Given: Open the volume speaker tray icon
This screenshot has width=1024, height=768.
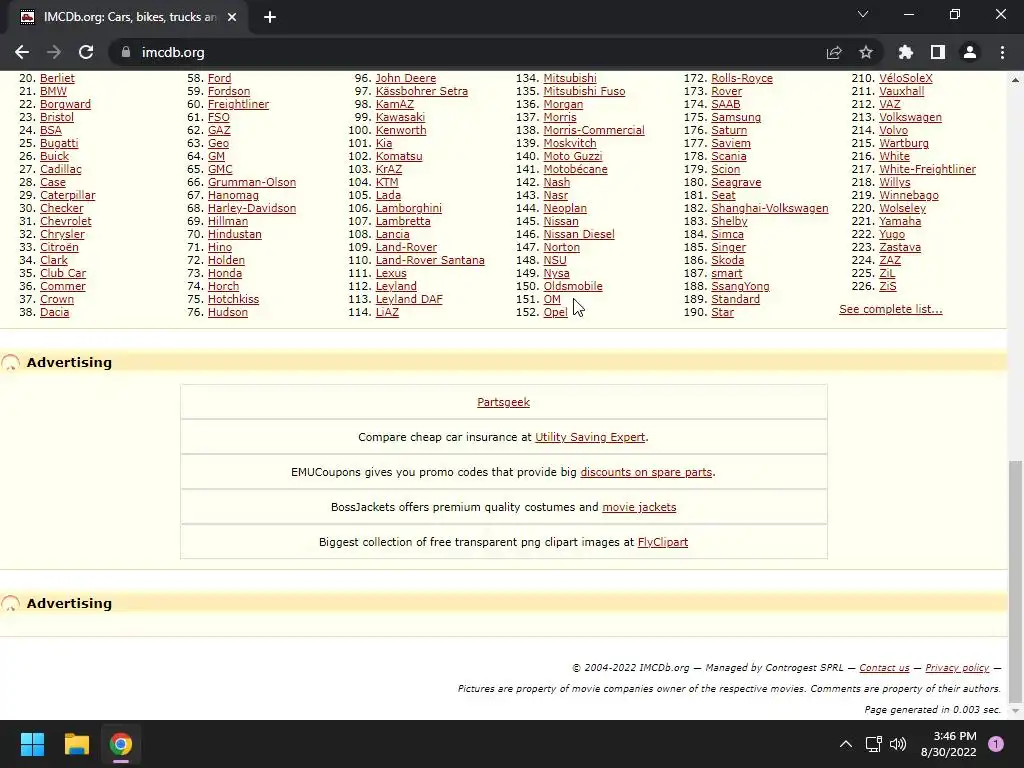Looking at the screenshot, I should point(898,744).
